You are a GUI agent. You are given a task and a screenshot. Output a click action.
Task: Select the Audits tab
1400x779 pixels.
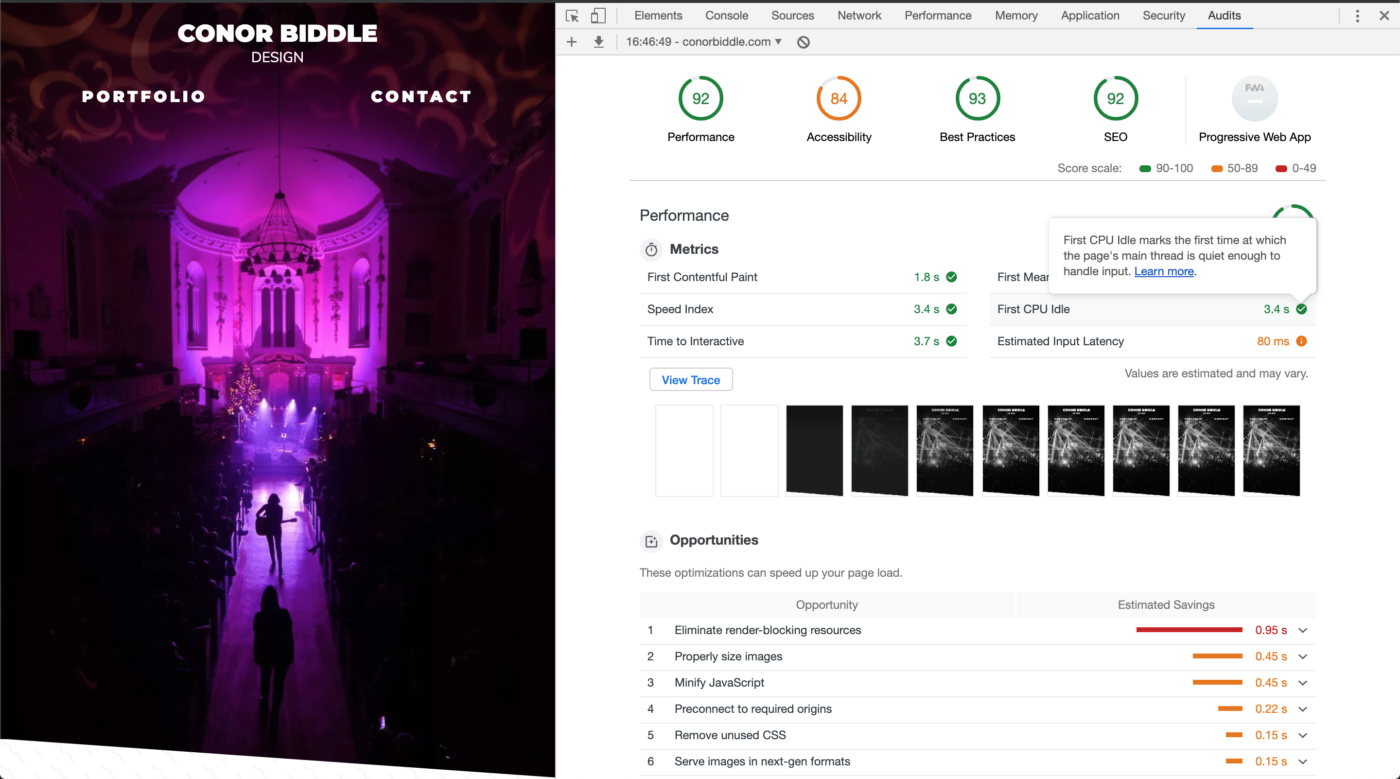pyautogui.click(x=1224, y=16)
